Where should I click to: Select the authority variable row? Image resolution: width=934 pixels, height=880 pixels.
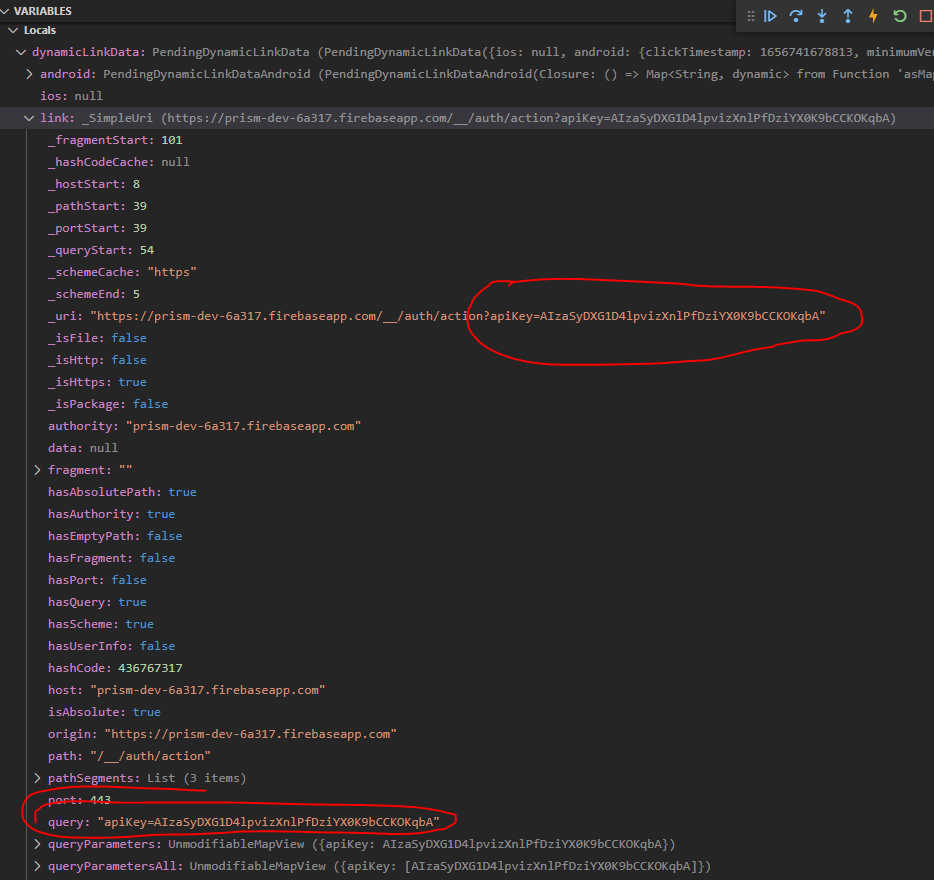click(467, 427)
